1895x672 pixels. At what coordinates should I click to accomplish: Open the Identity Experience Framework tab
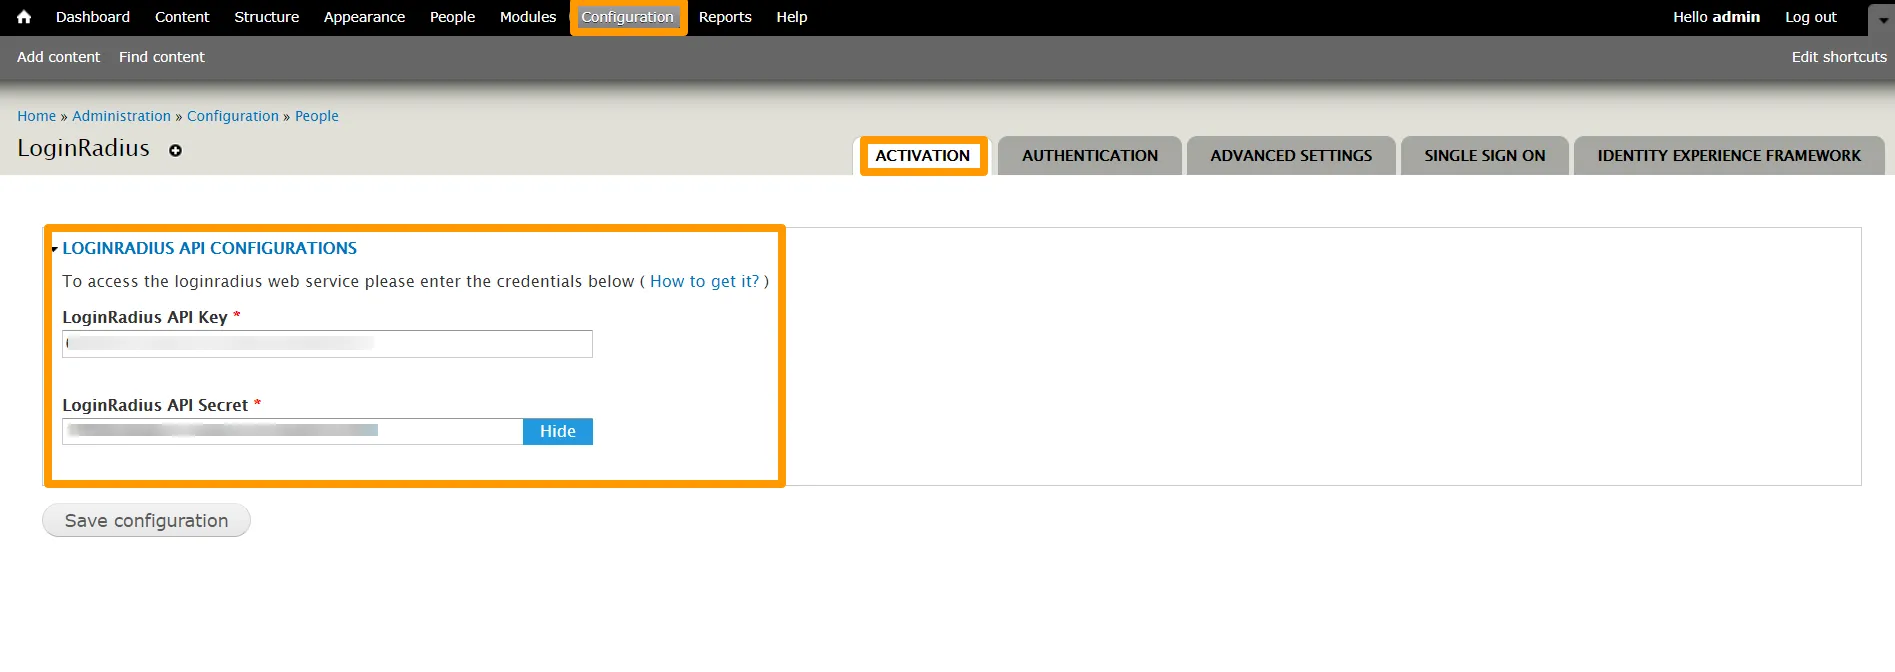click(x=1729, y=156)
